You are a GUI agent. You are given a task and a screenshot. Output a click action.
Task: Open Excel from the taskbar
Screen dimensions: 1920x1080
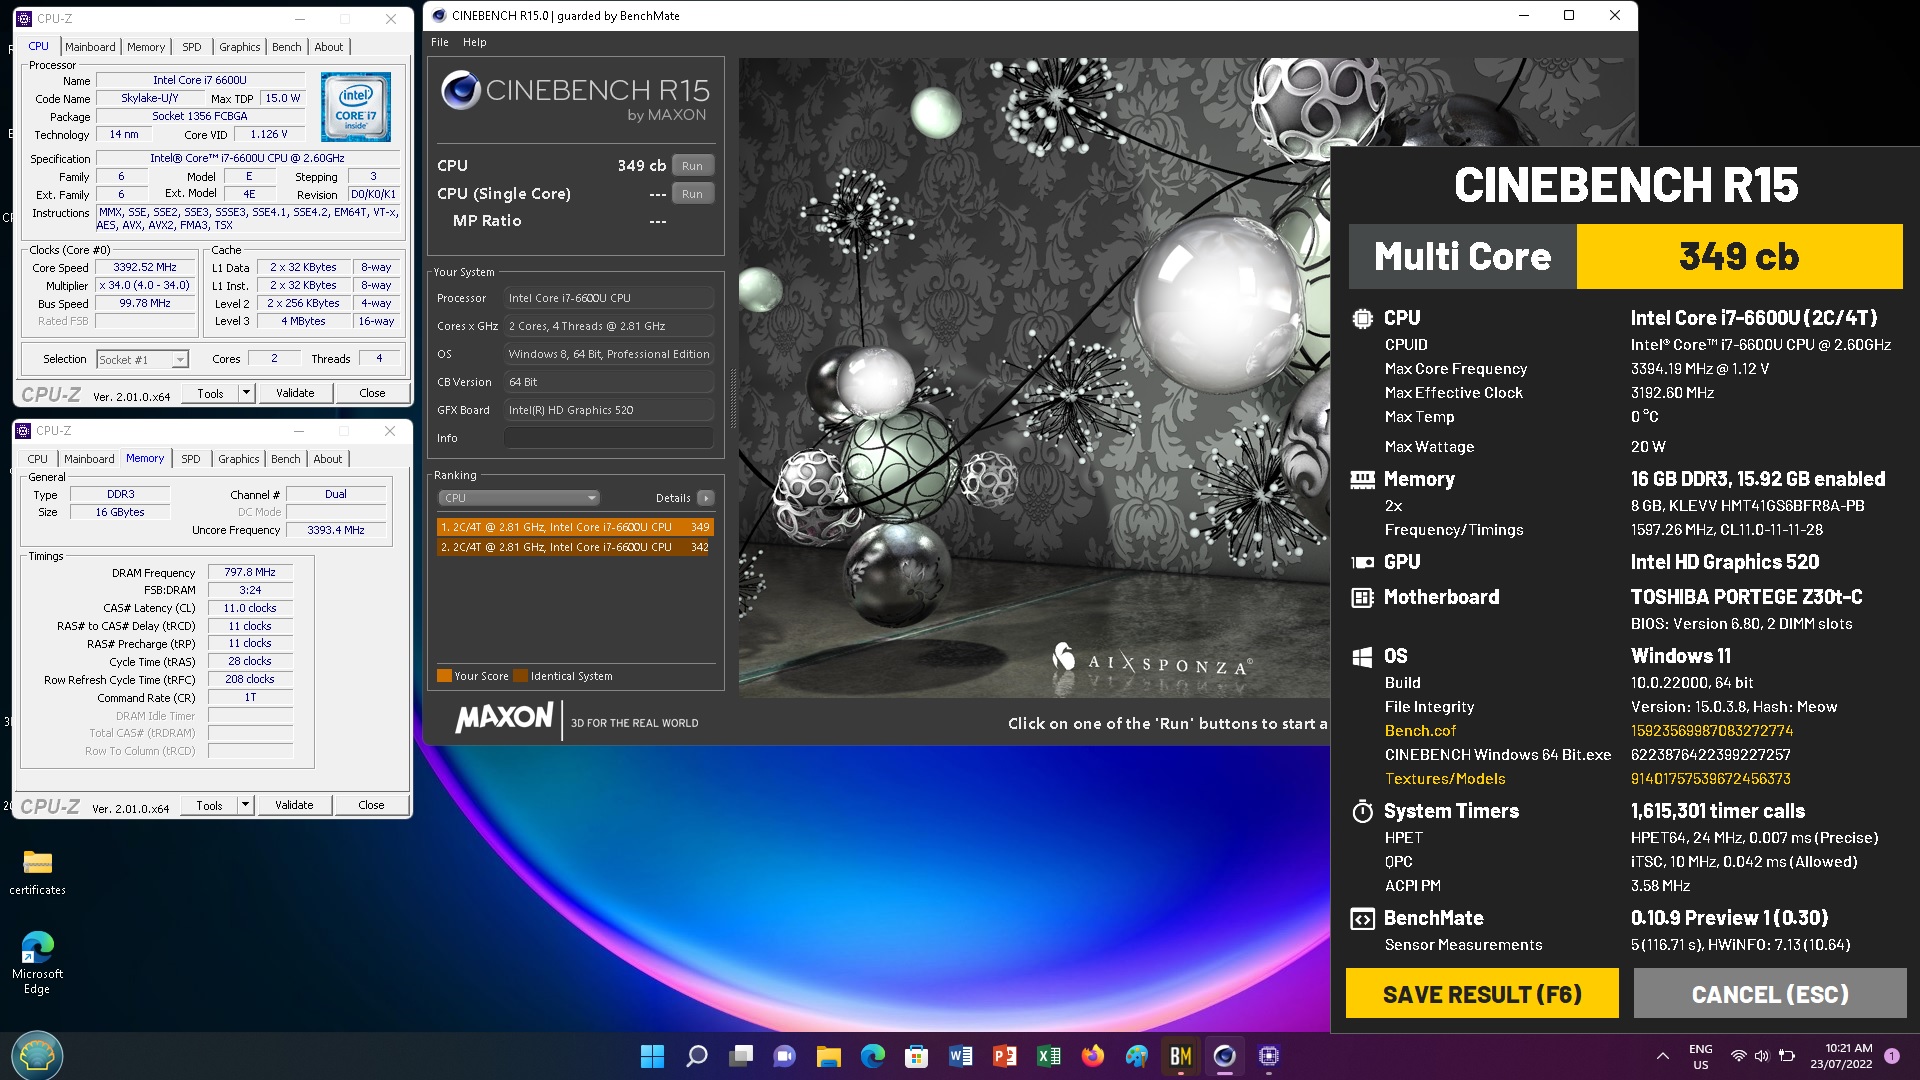pos(1049,1056)
